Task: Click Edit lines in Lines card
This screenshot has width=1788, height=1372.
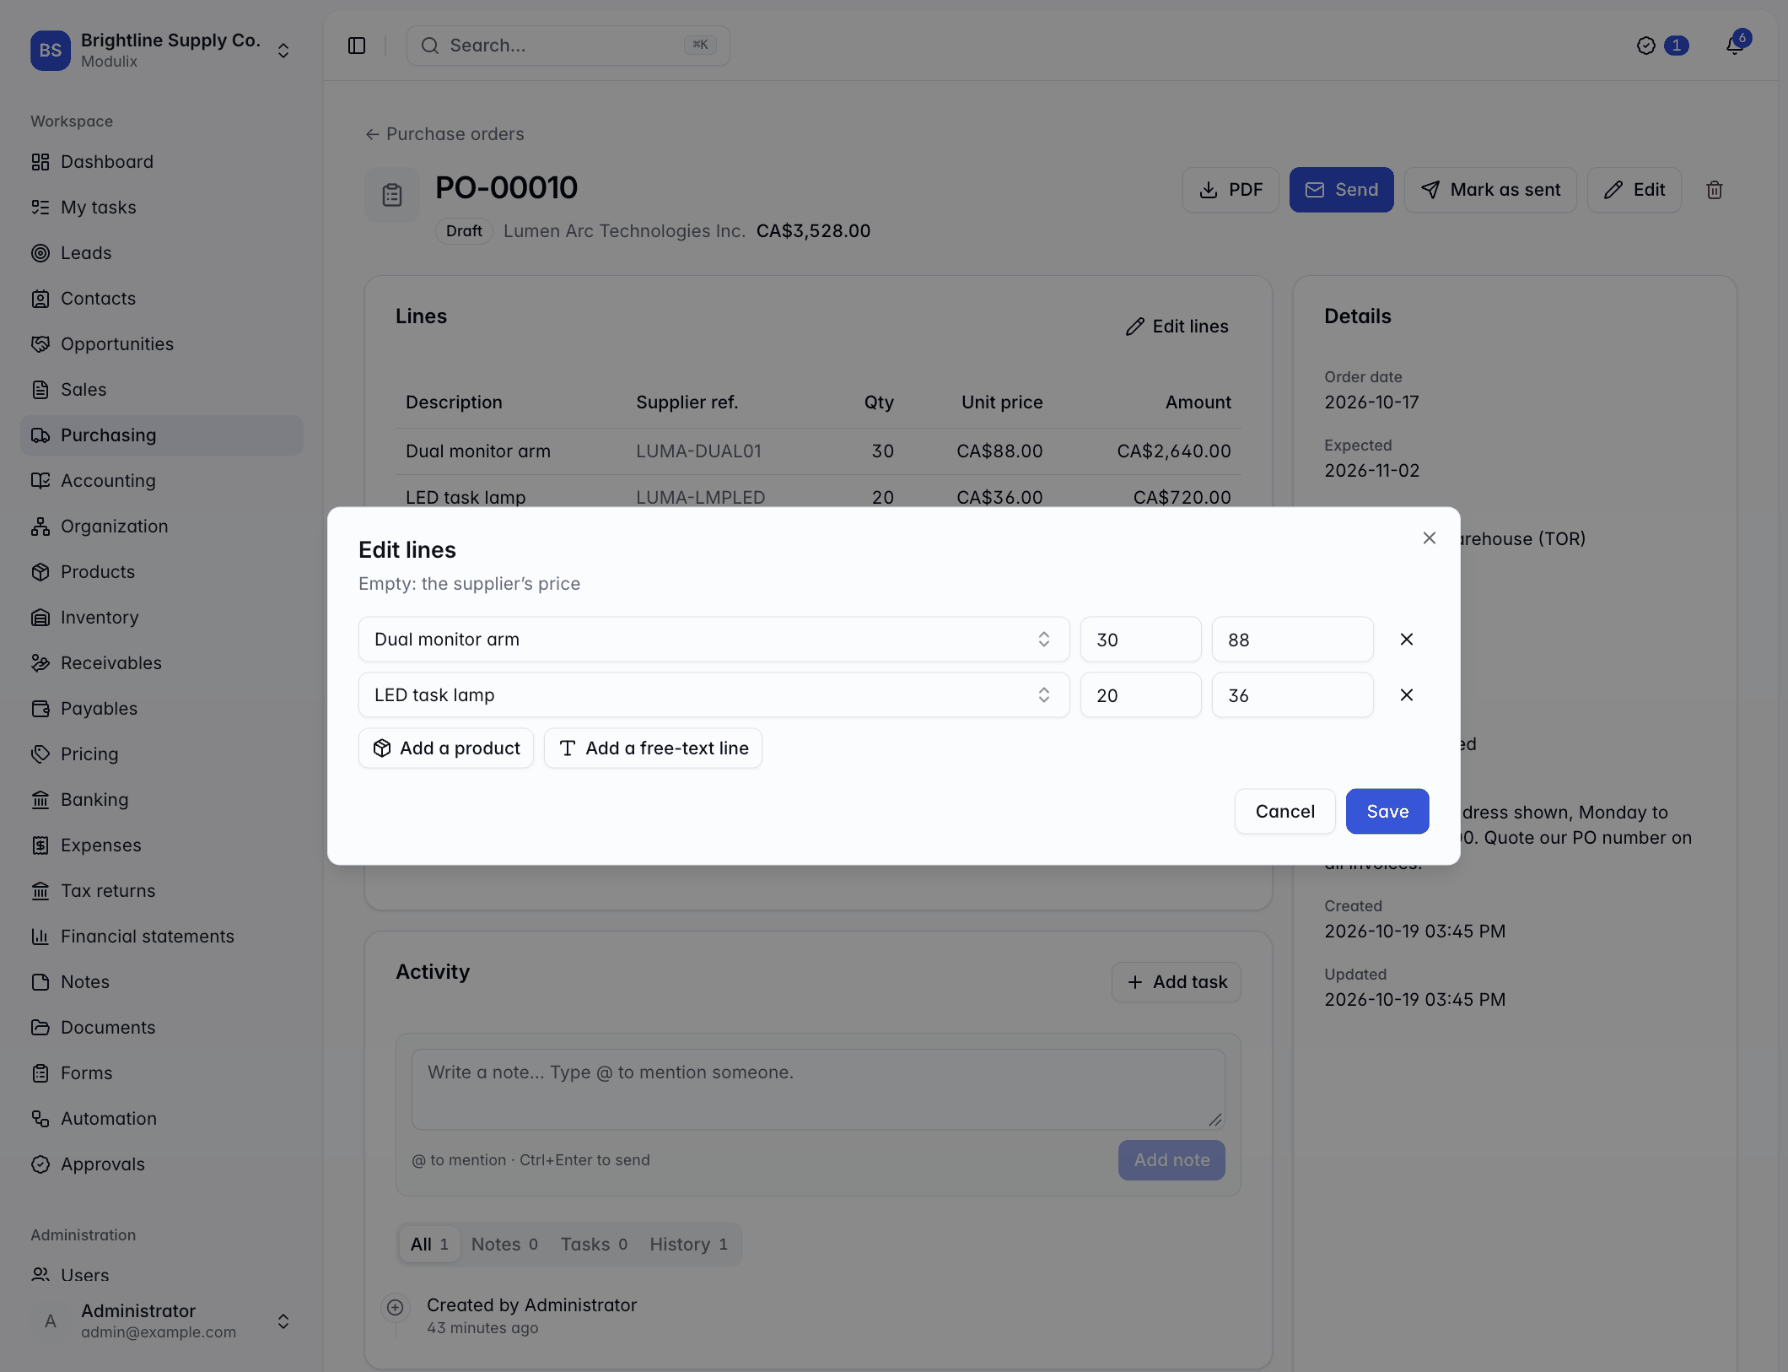Action: click(x=1177, y=326)
